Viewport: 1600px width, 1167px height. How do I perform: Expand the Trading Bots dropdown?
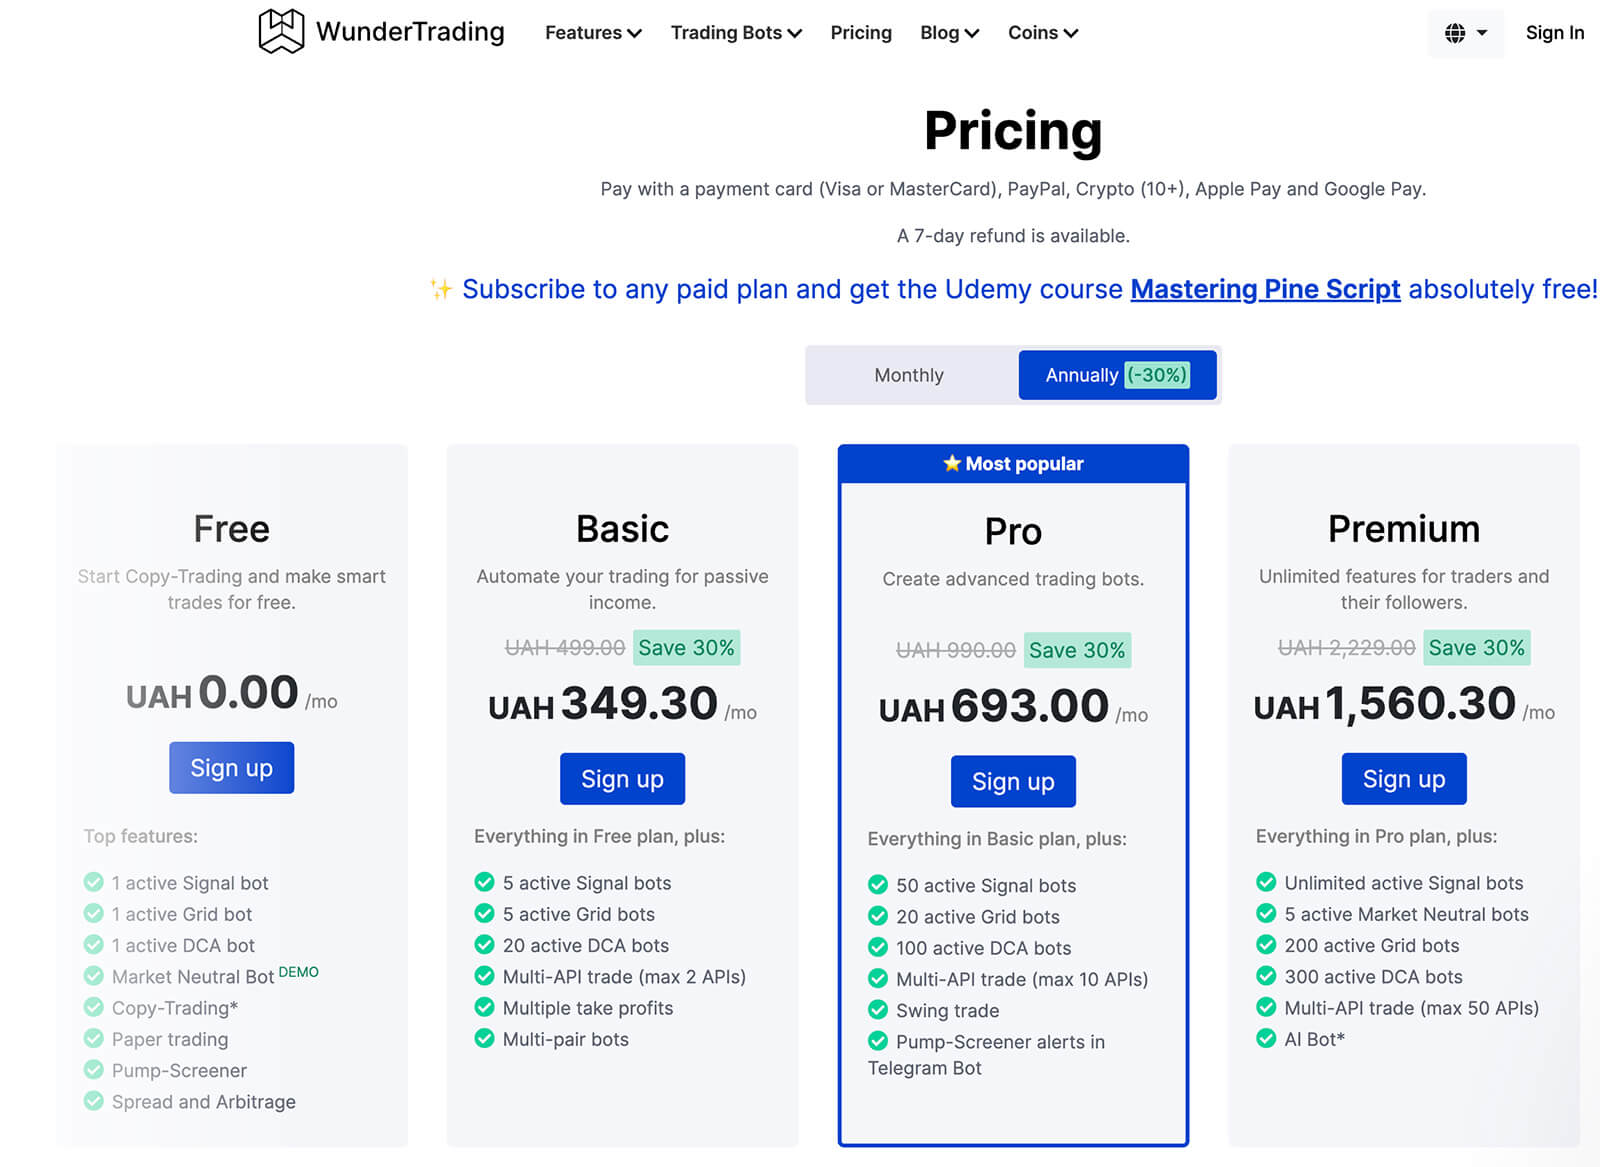[735, 33]
